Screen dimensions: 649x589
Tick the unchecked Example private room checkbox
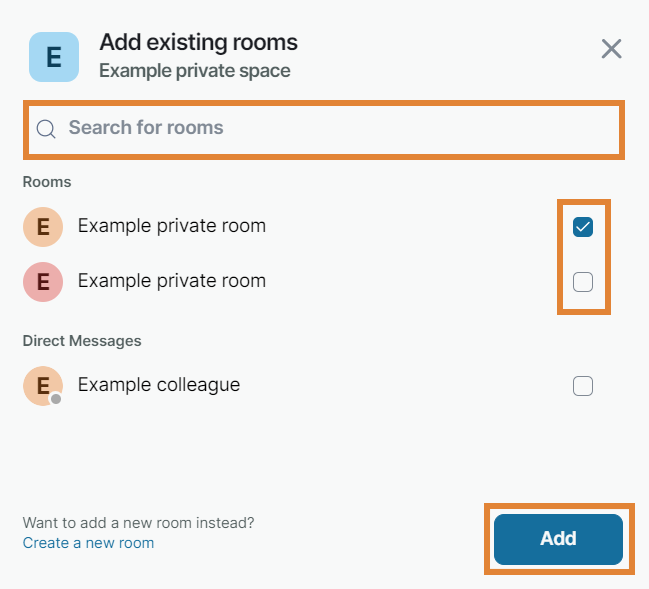(x=583, y=282)
